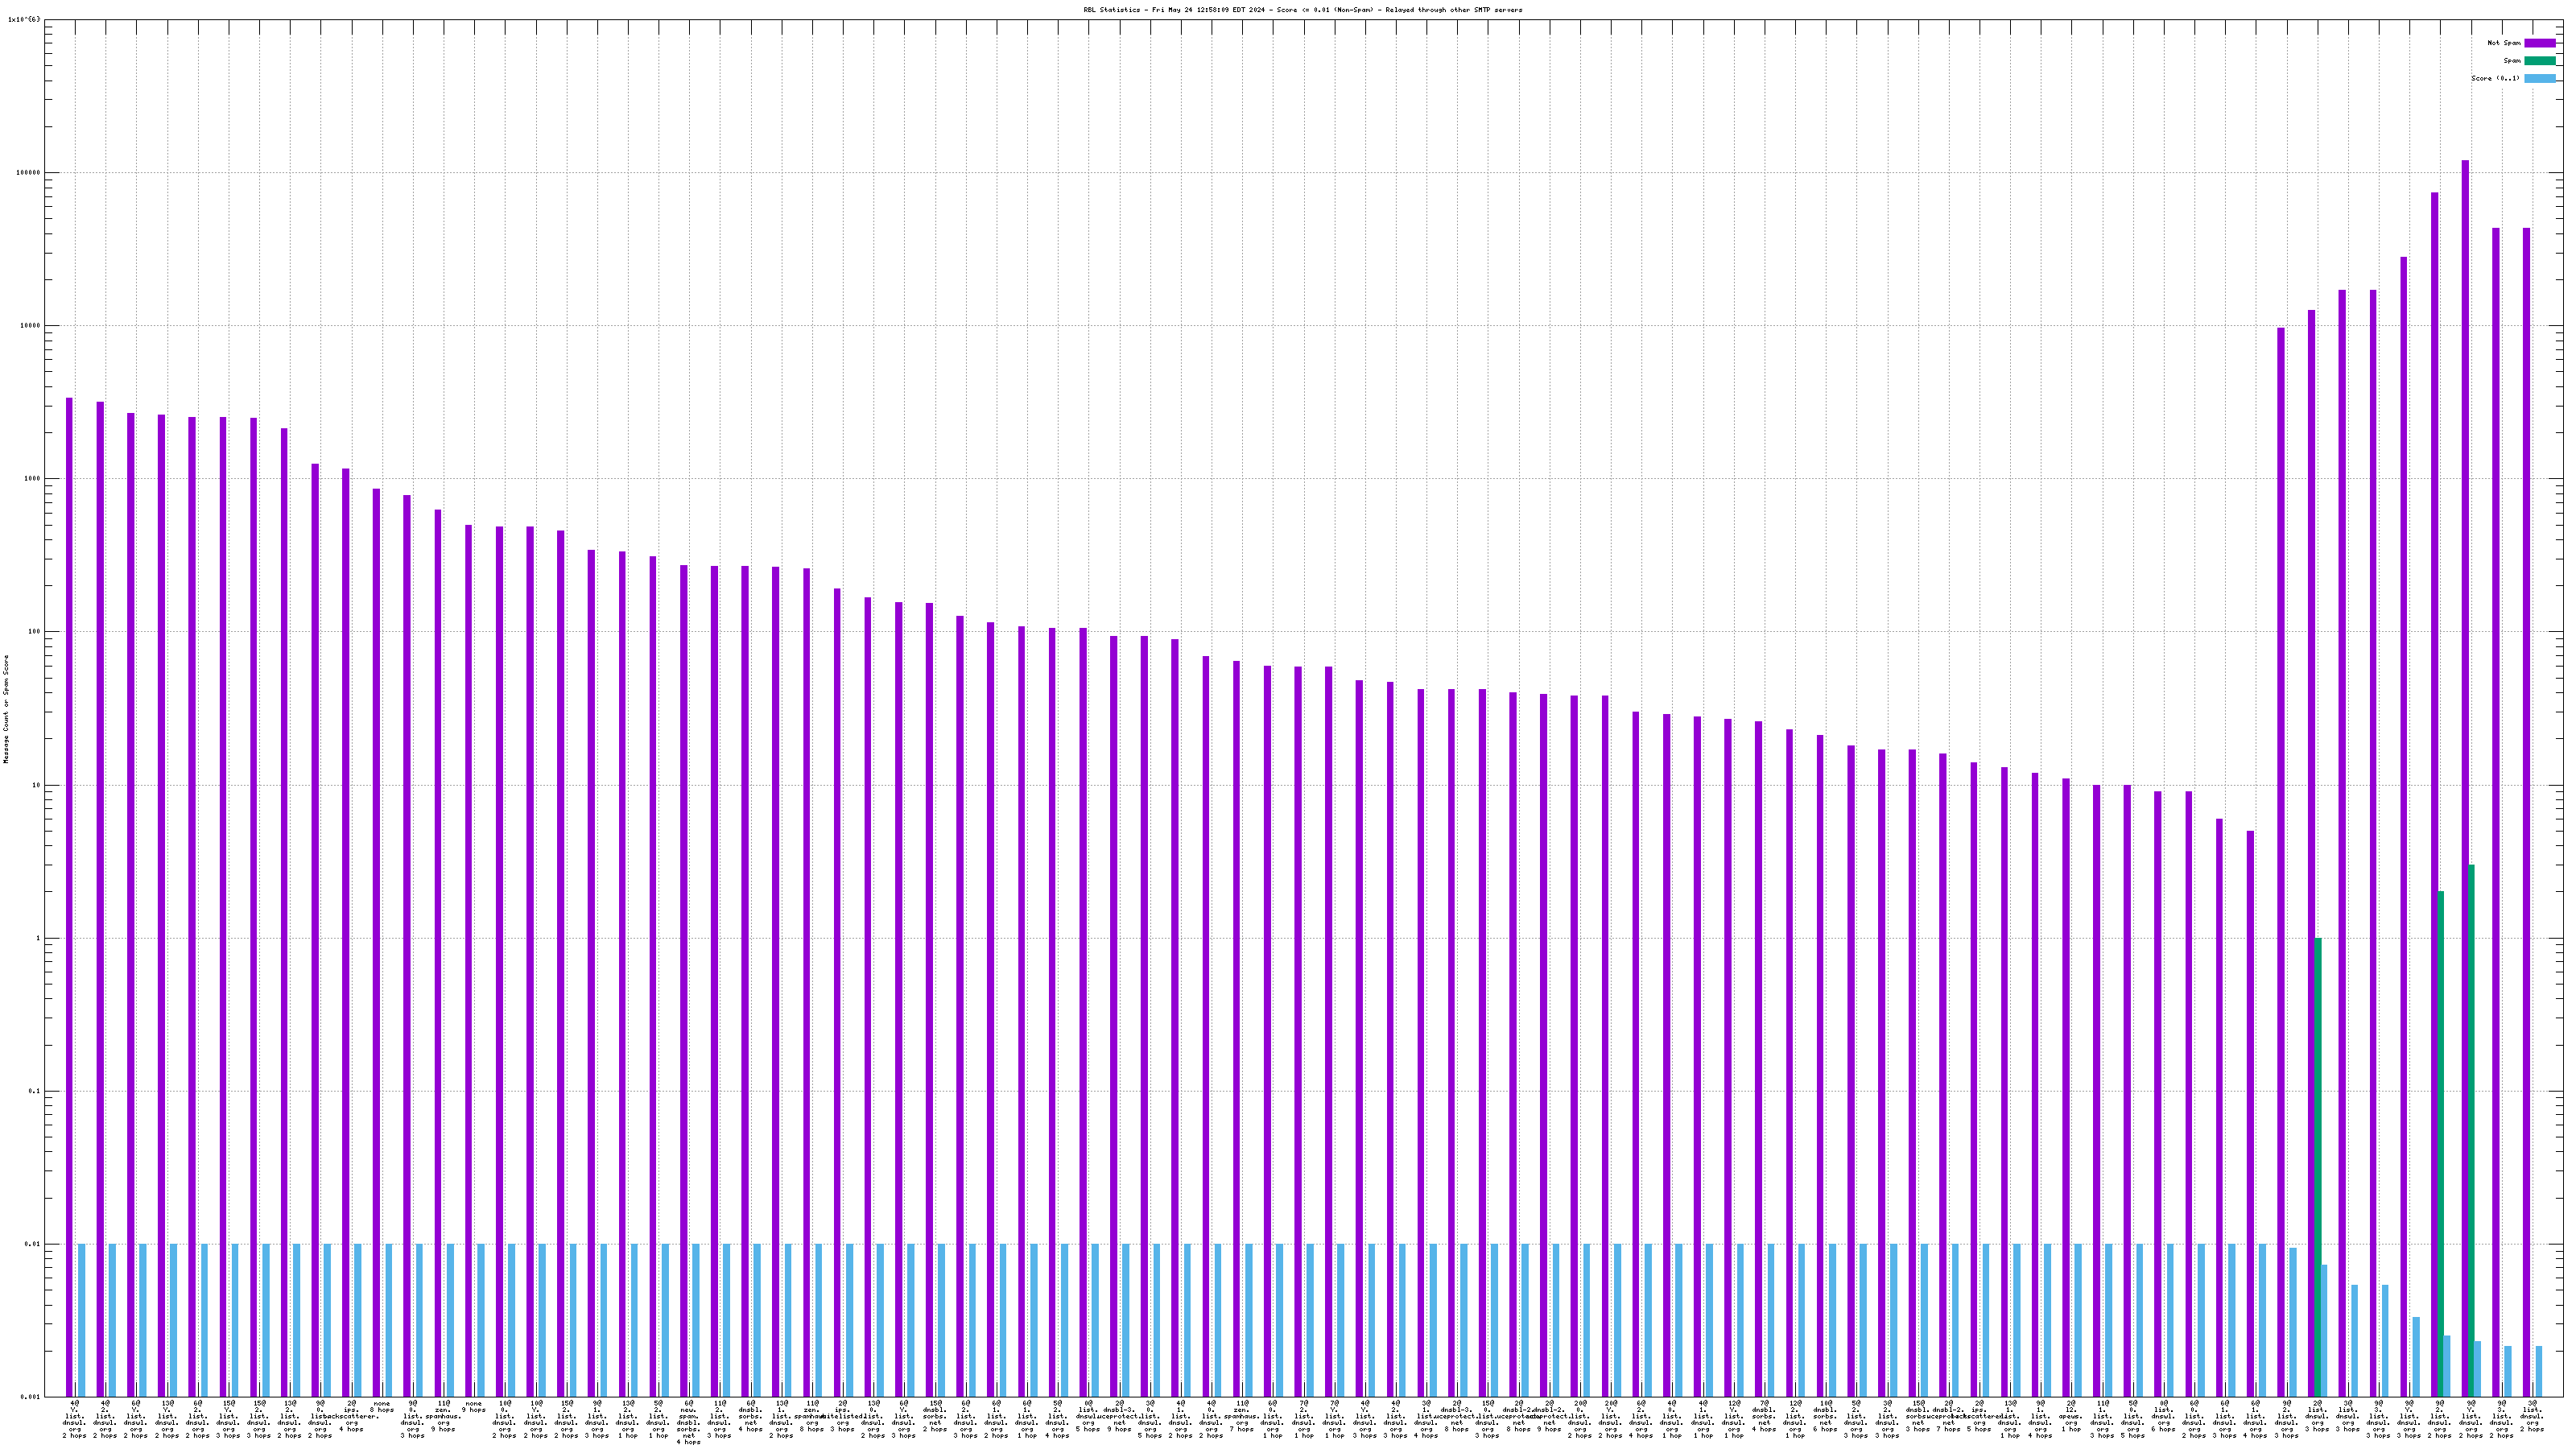The image size is (2576, 1449).
Task: Click the blue Score (0..1) legend swatch
Action: [x=2539, y=78]
